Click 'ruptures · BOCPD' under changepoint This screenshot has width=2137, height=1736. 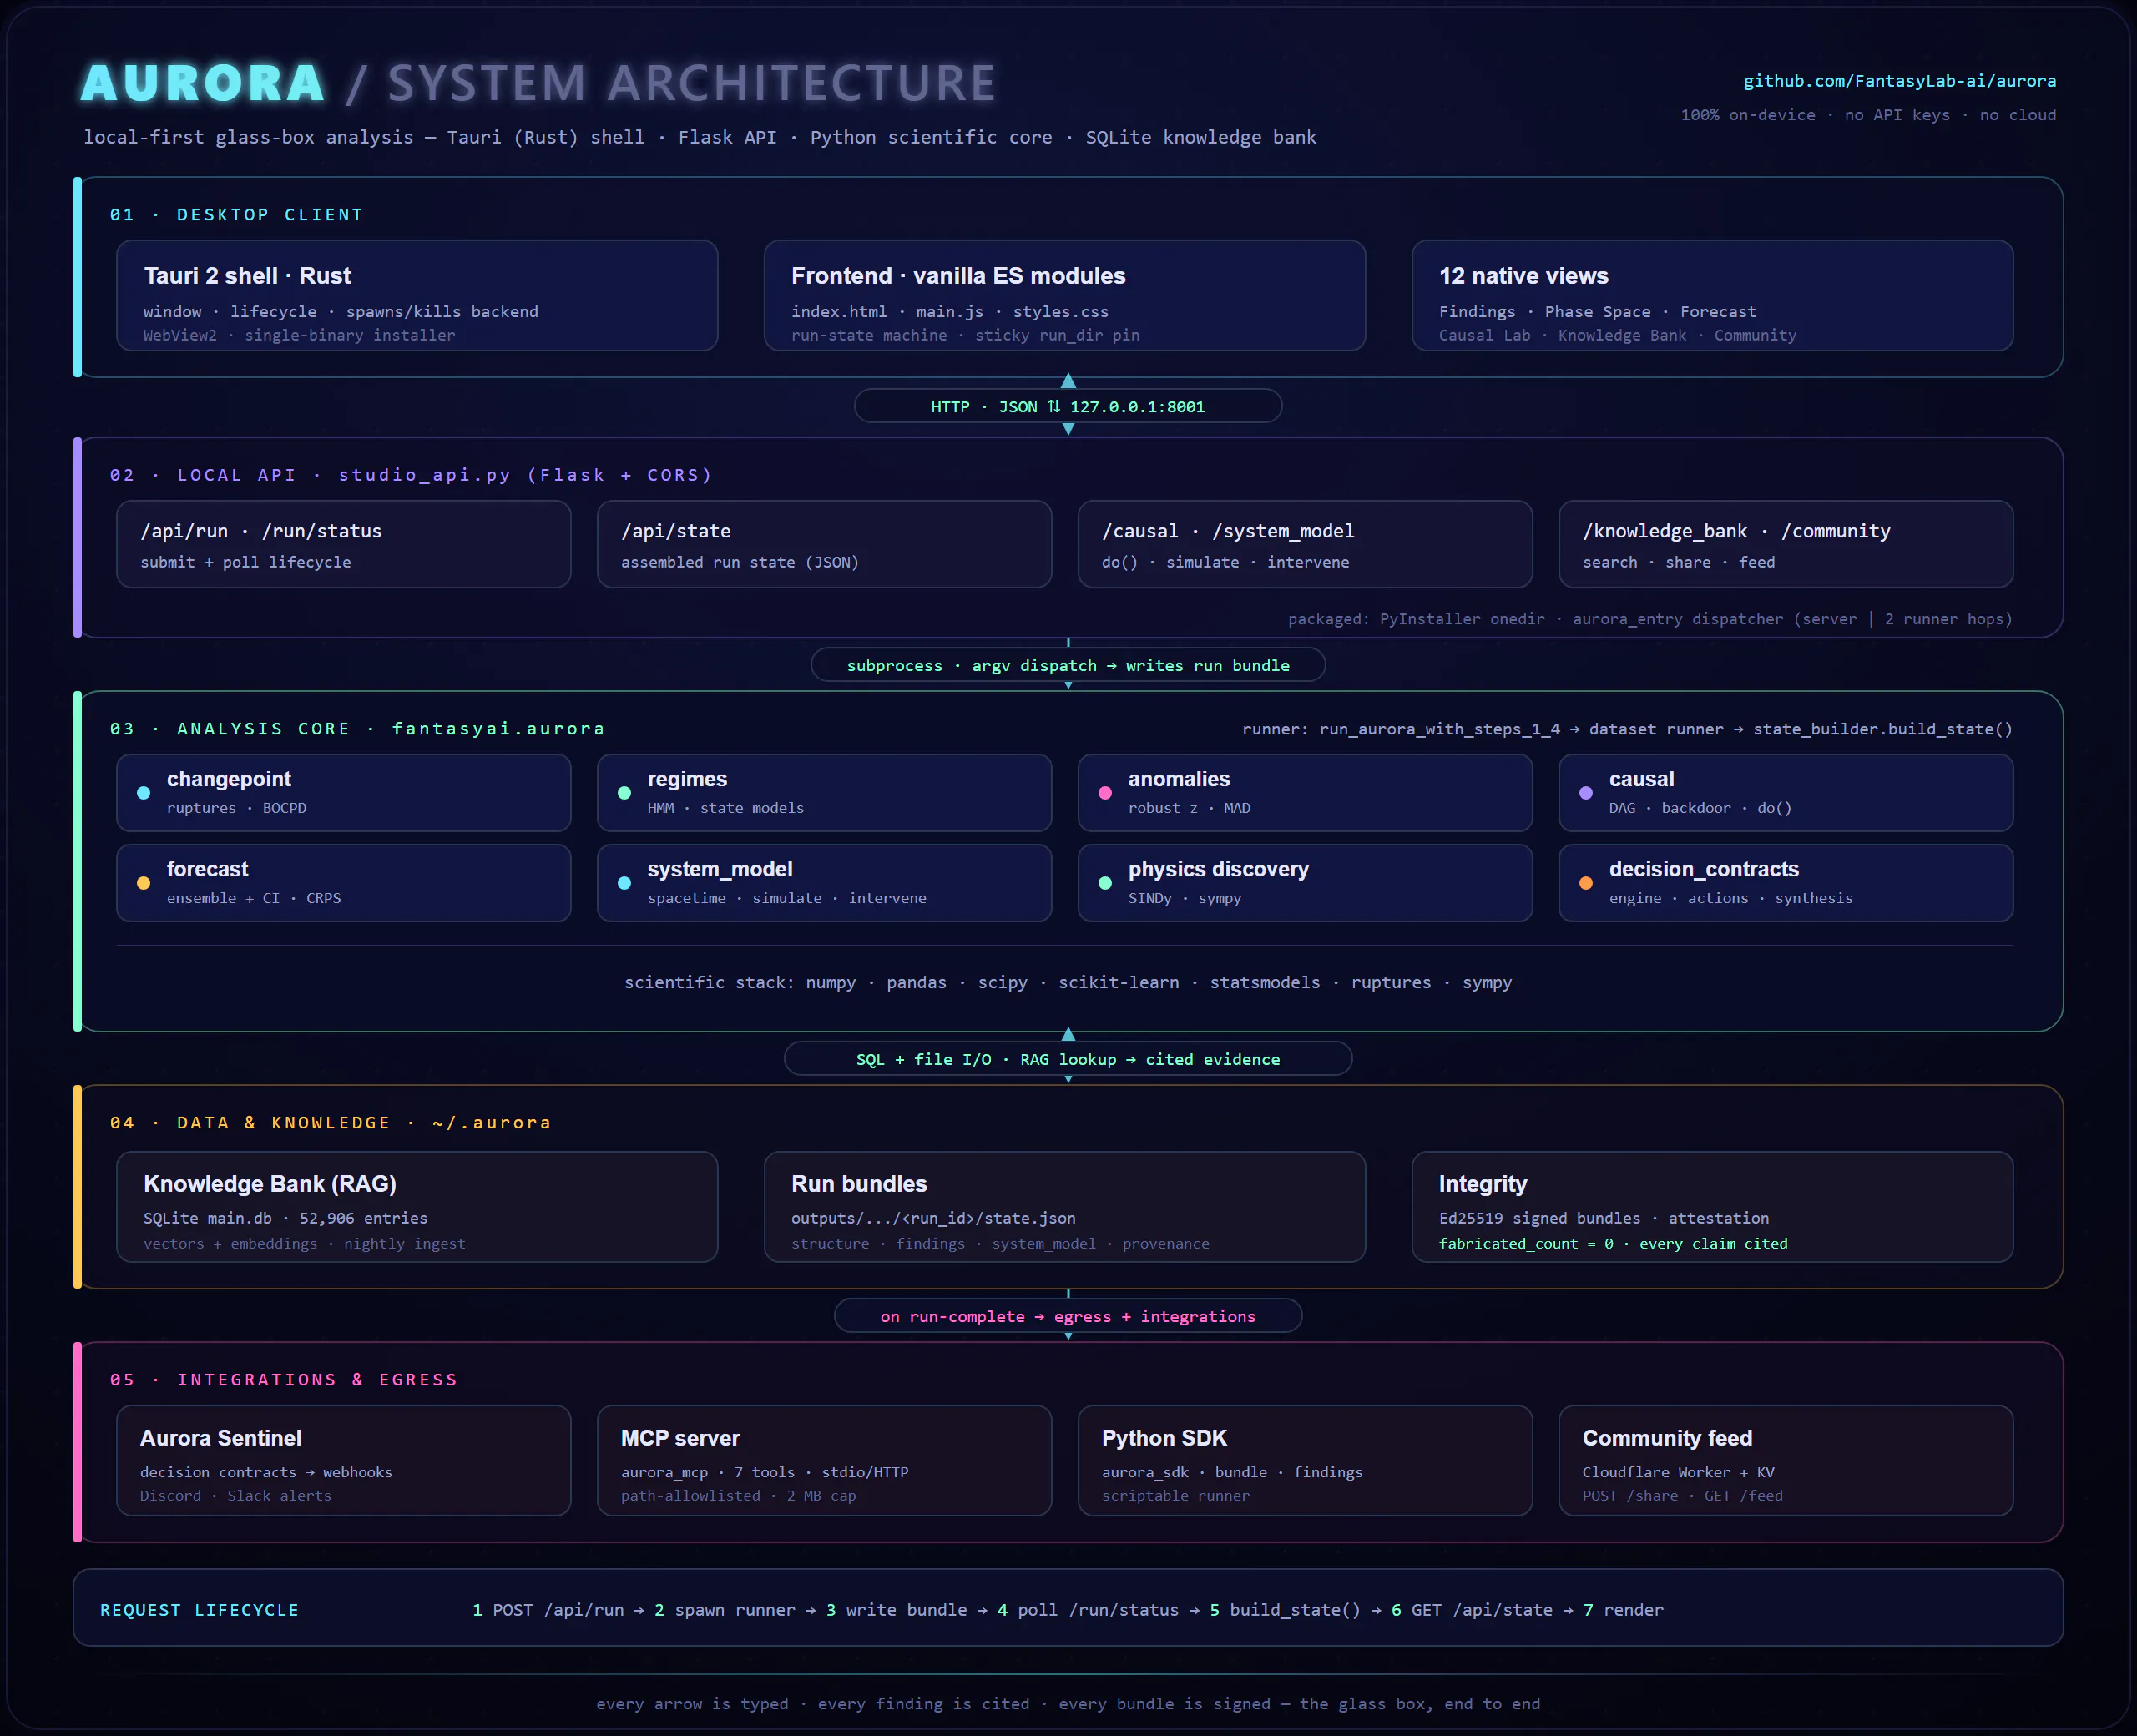[x=237, y=808]
